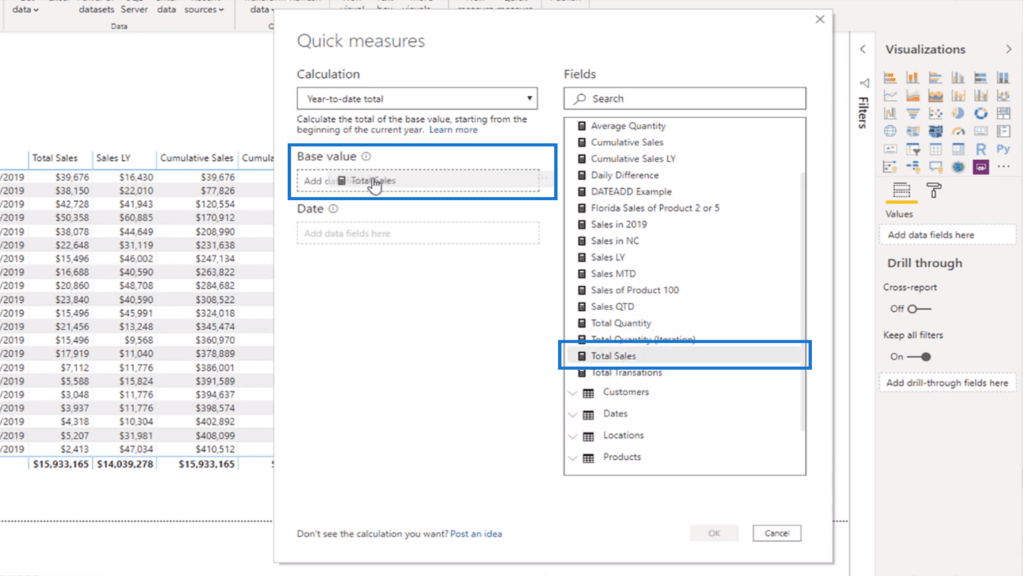1024x576 pixels.
Task: Open the Post an idea link
Action: point(476,534)
